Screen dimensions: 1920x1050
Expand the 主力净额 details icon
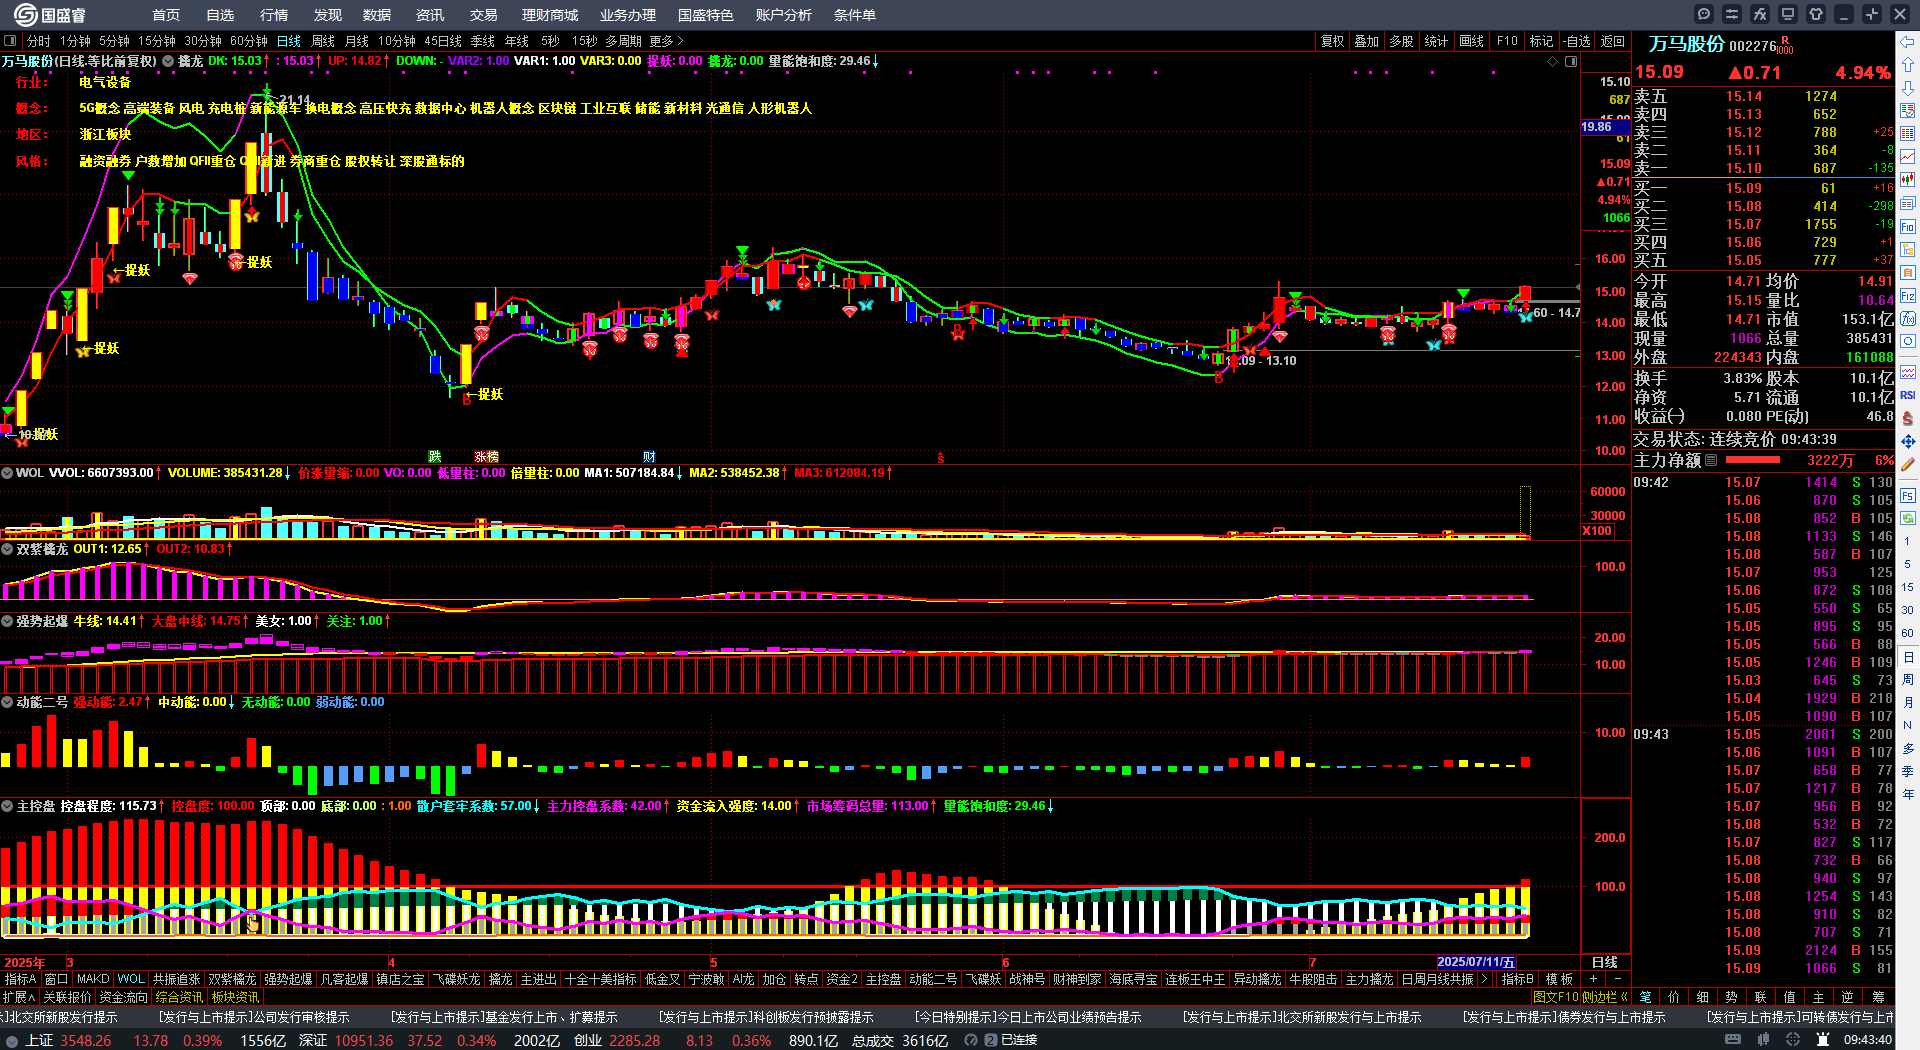click(x=1712, y=460)
